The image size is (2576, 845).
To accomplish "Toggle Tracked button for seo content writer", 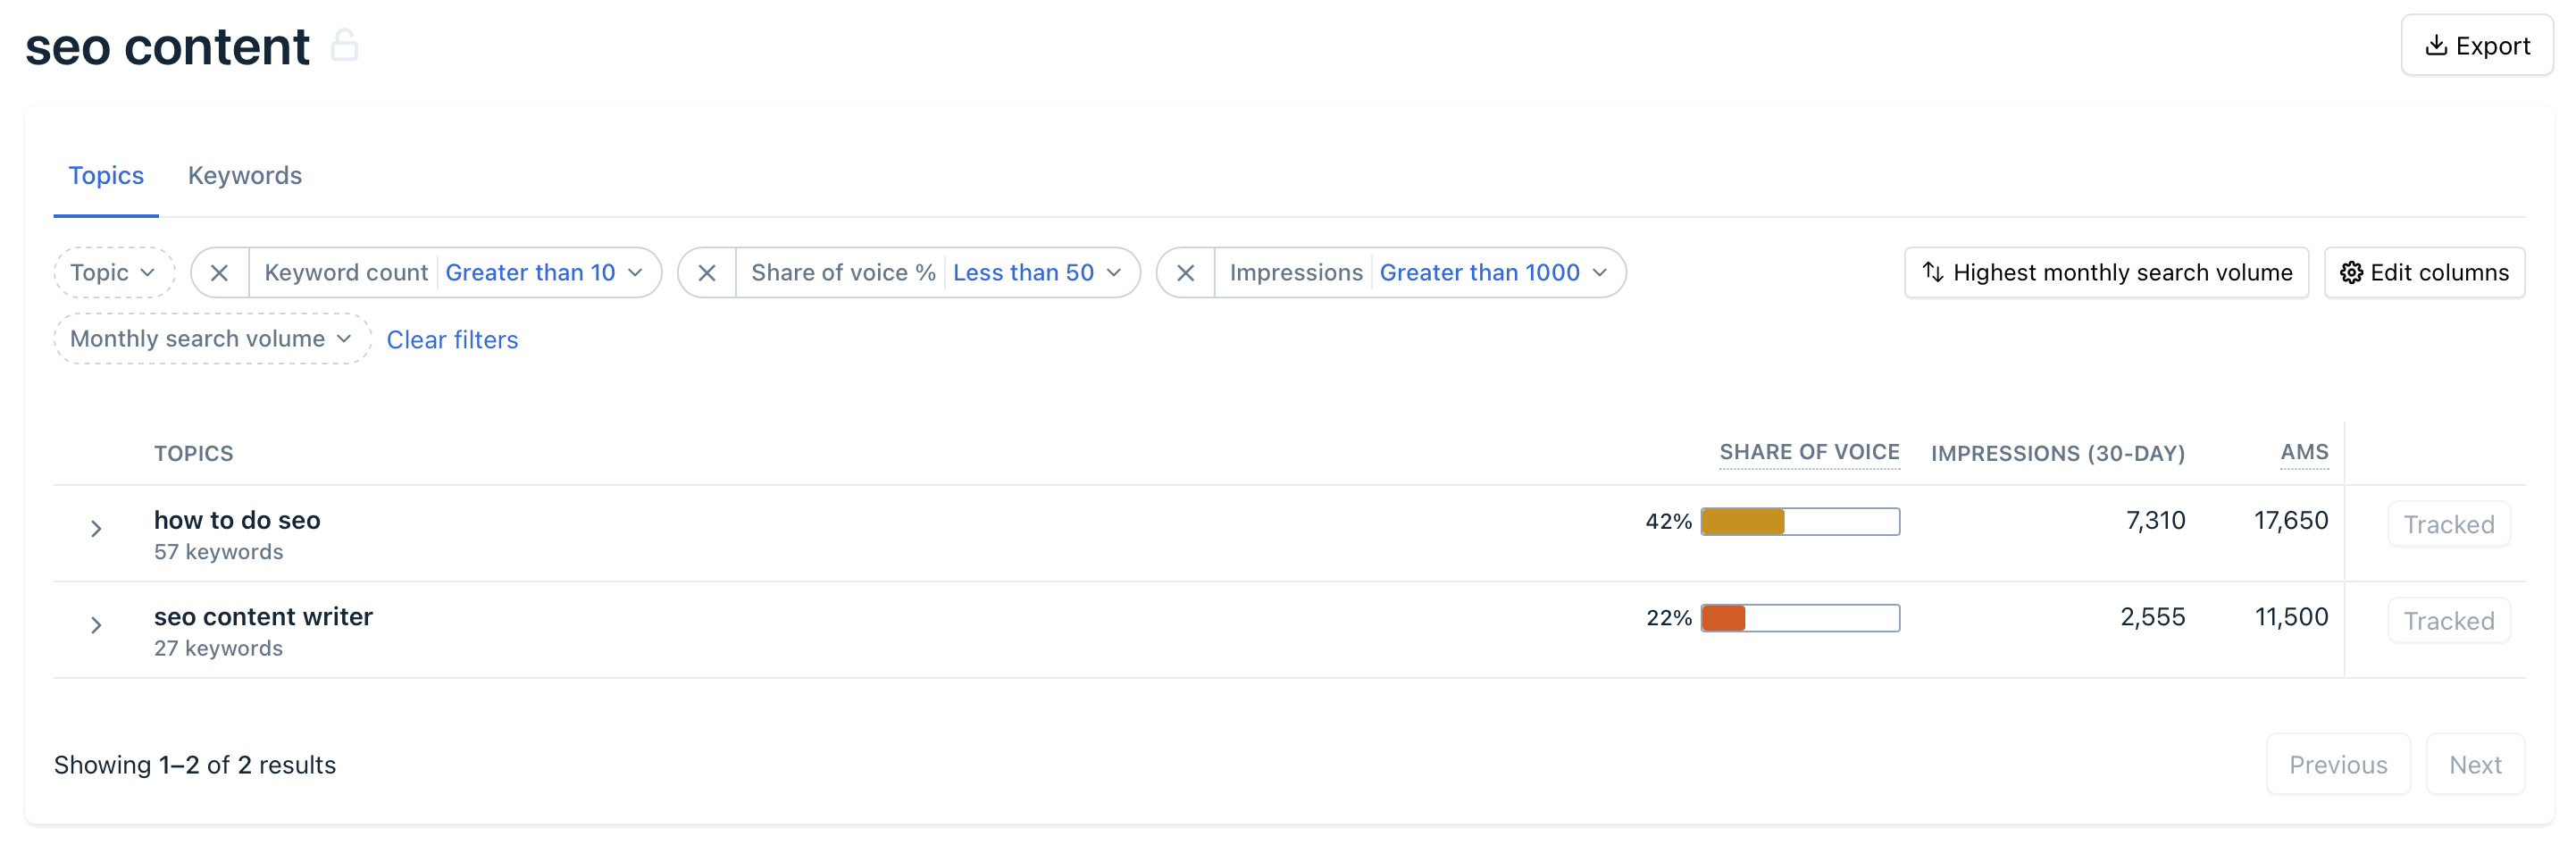I will coord(2448,621).
